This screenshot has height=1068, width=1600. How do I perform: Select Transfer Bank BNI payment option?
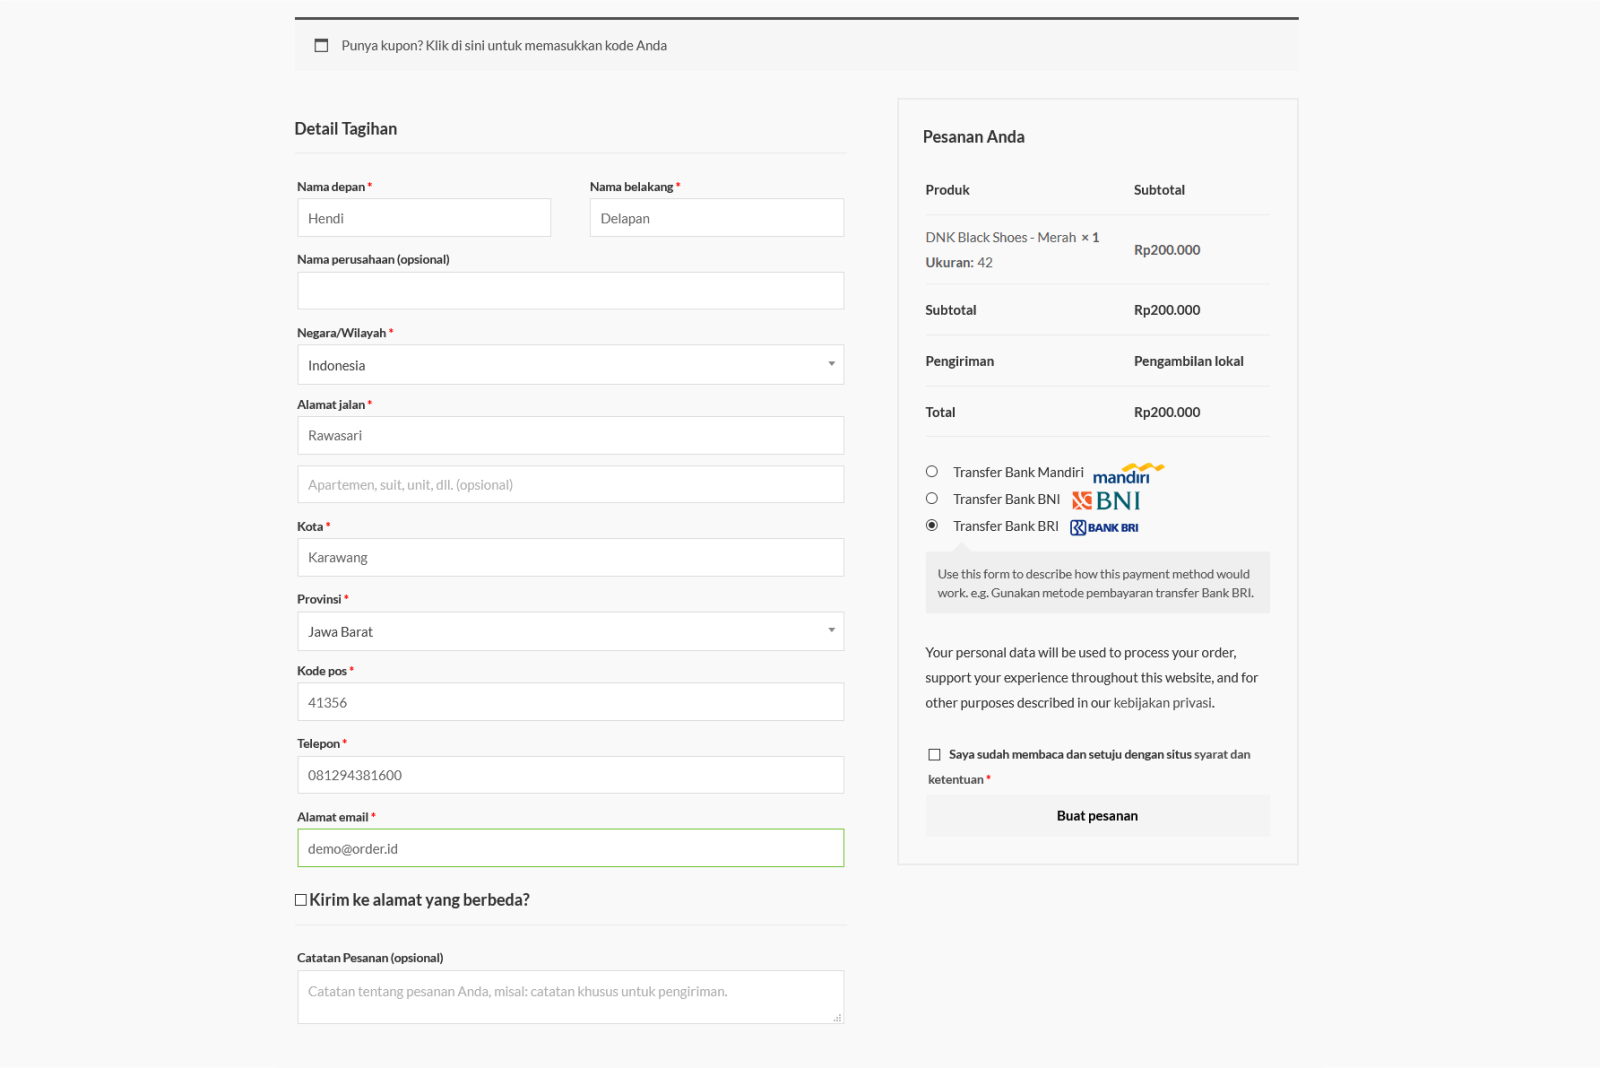[932, 499]
